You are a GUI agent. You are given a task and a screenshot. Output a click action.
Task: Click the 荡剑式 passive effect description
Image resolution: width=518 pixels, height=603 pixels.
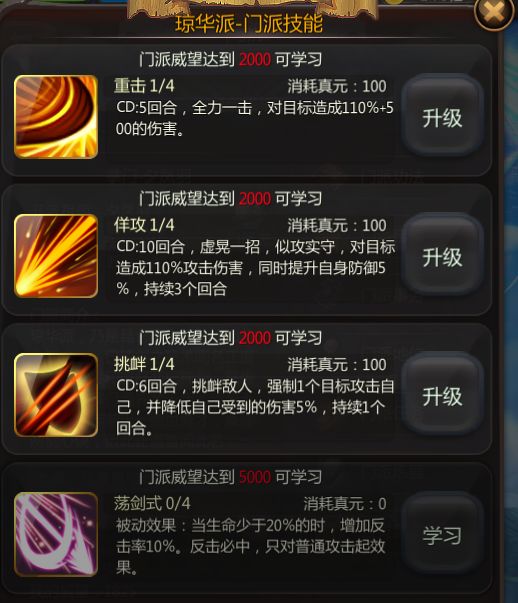point(250,546)
